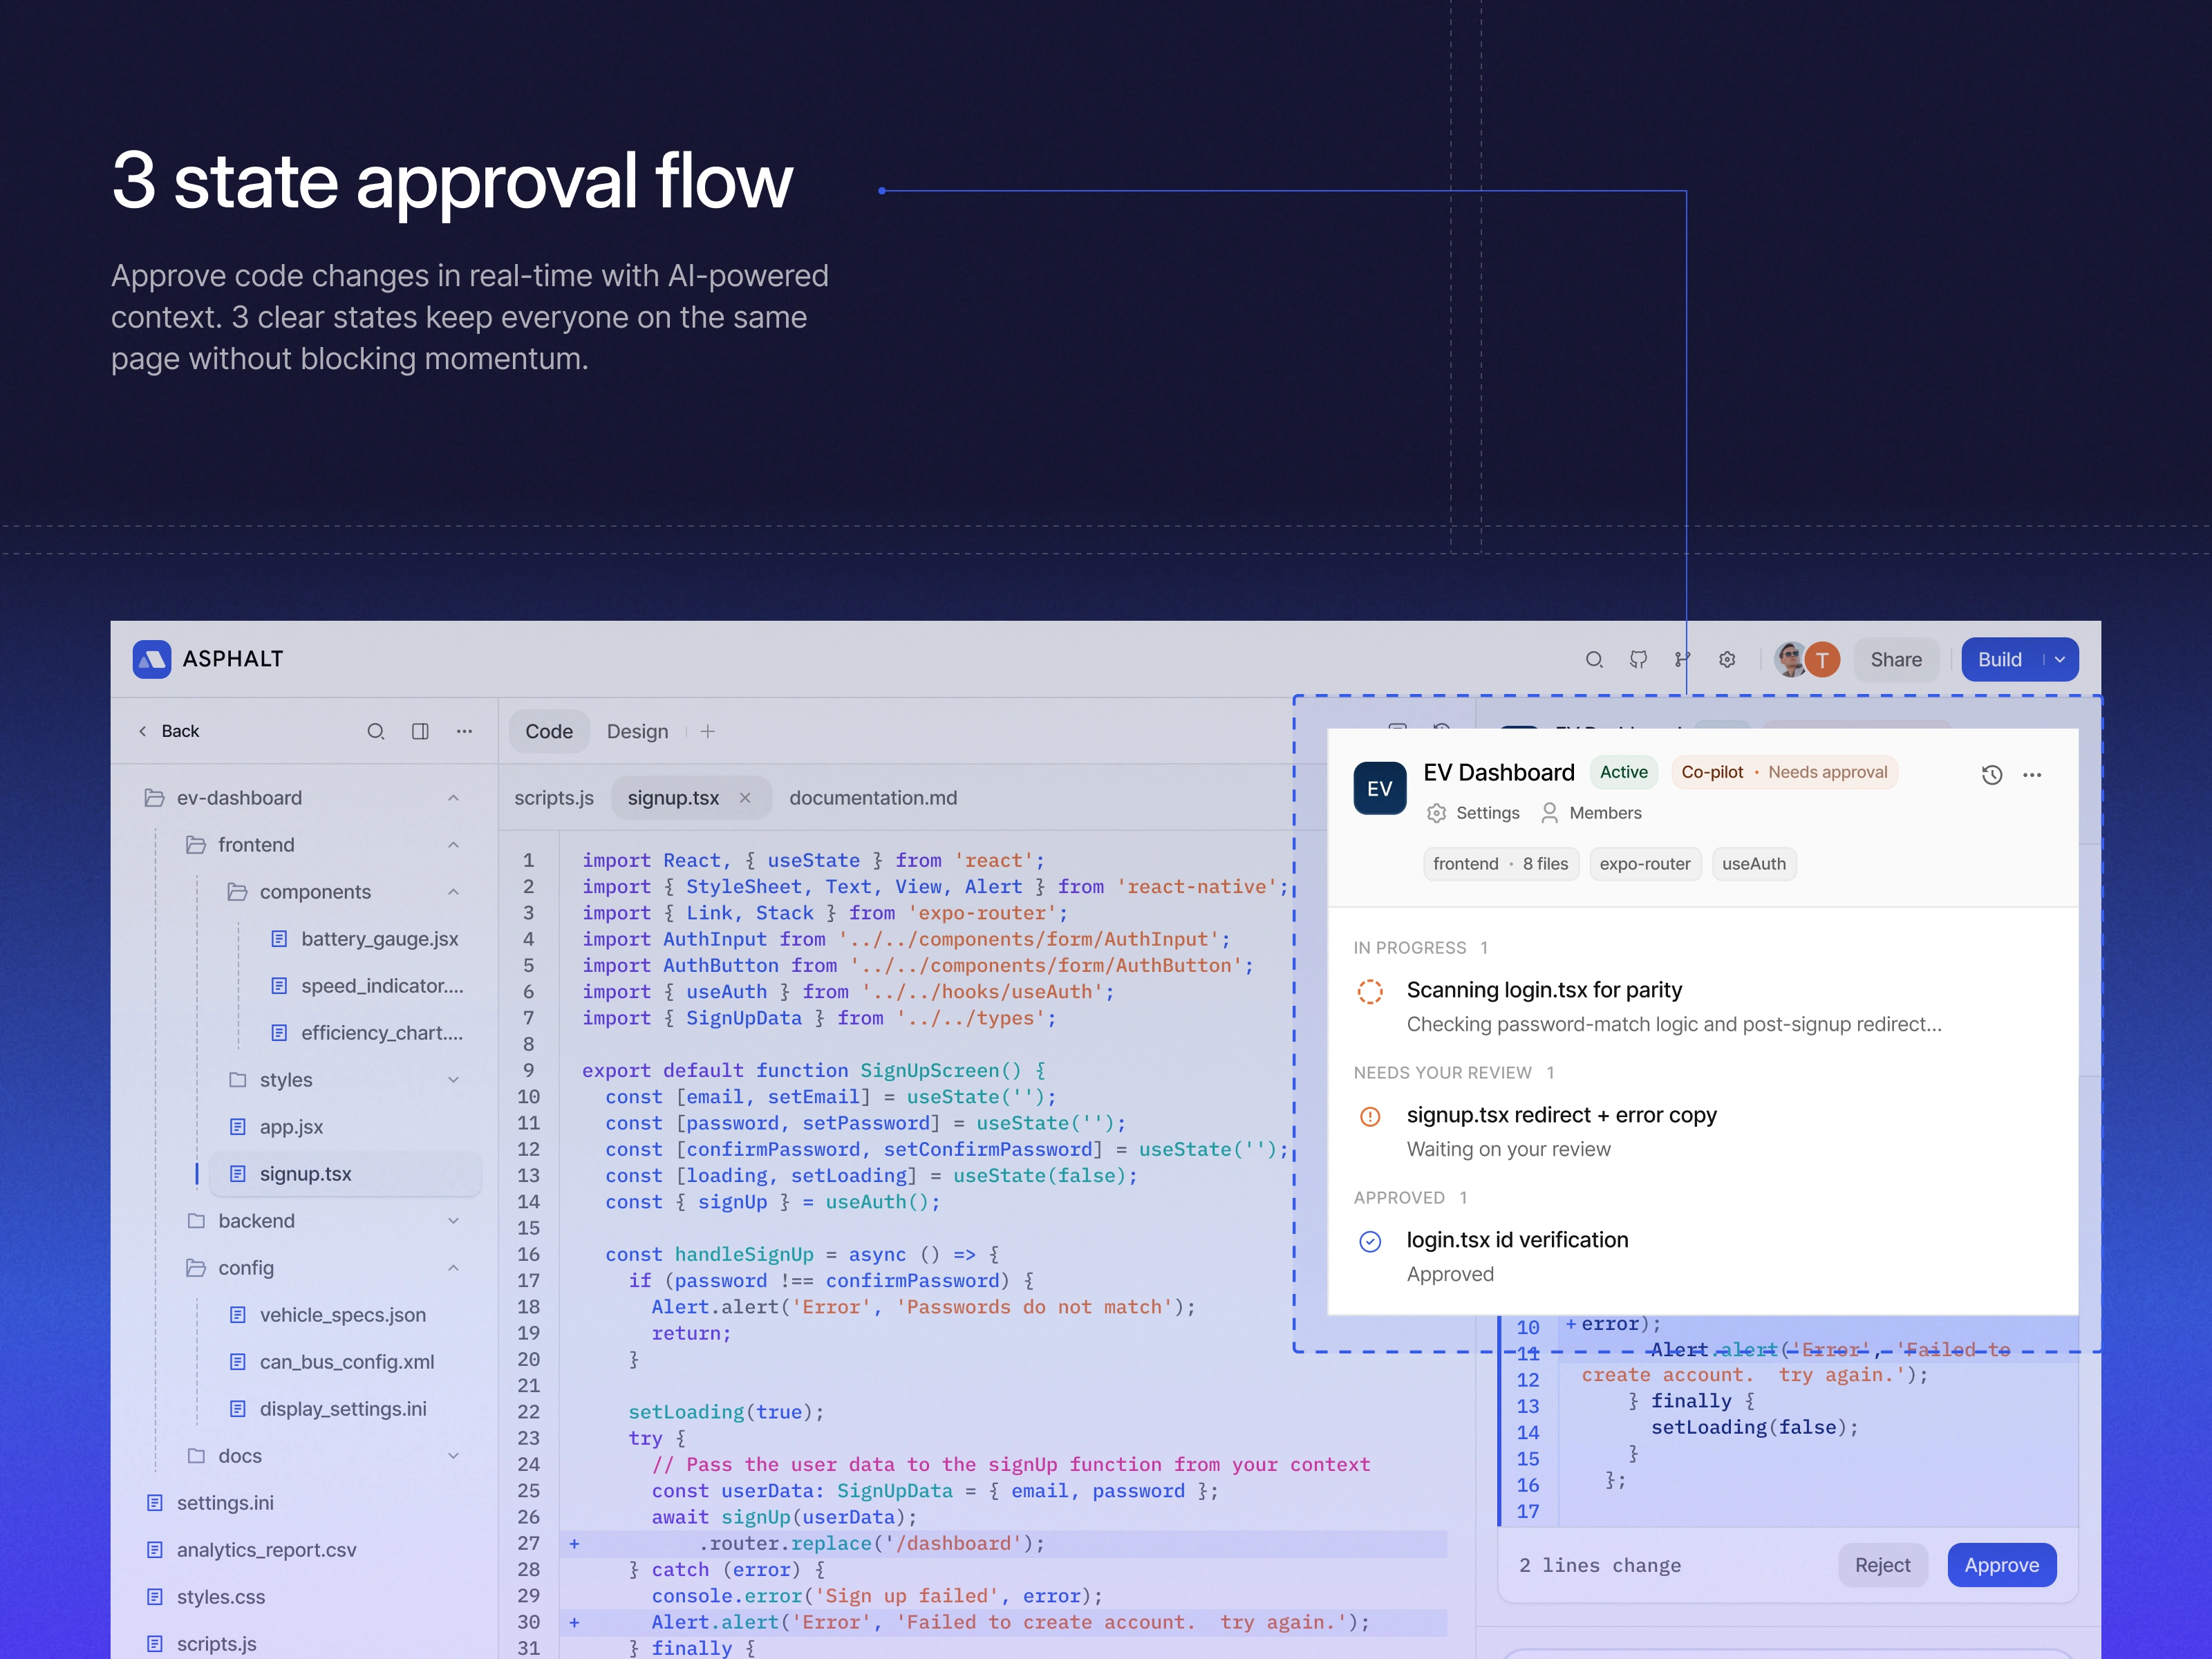Switch to the Design tab
The image size is (2212, 1659).
637,731
